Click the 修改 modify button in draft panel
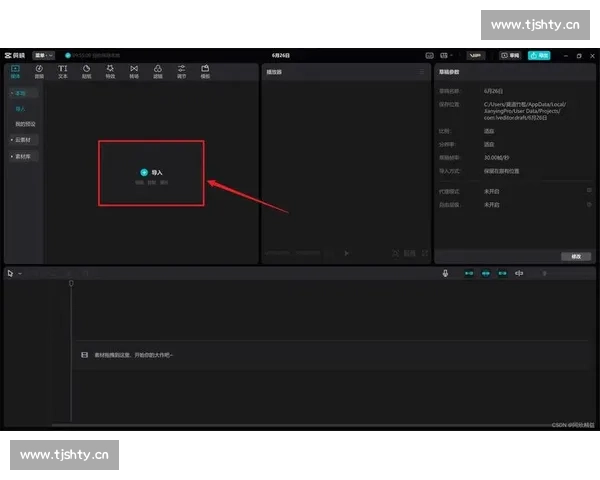The width and height of the screenshot is (600, 480). click(x=576, y=256)
